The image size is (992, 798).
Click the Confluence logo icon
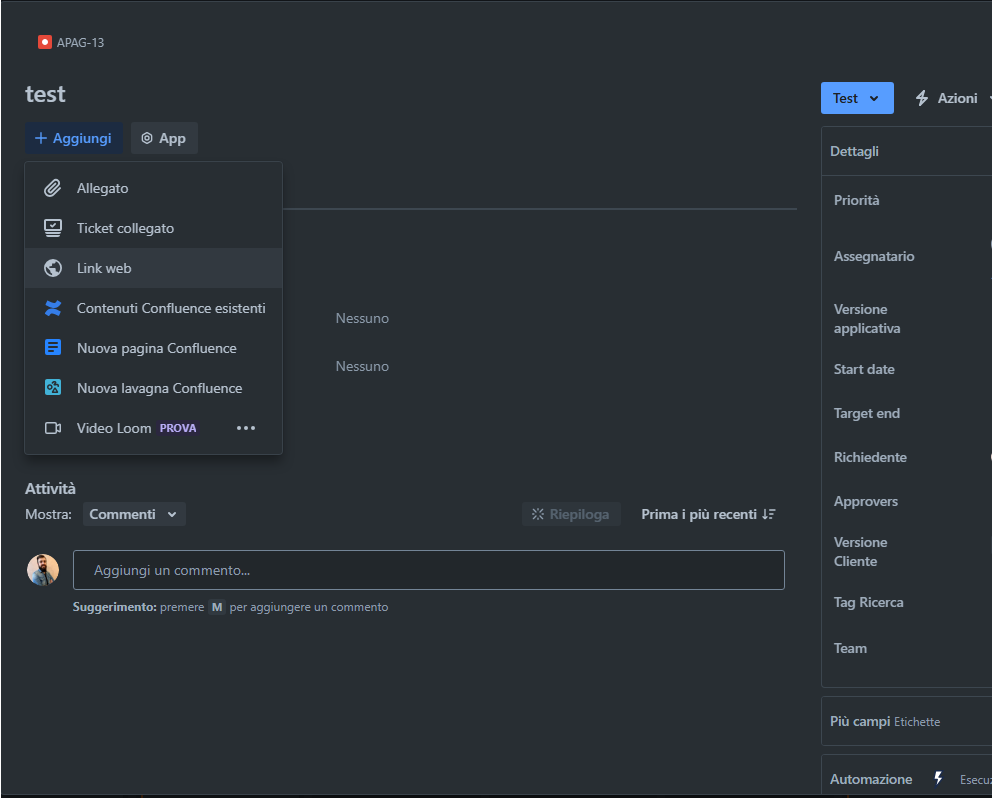coord(53,308)
